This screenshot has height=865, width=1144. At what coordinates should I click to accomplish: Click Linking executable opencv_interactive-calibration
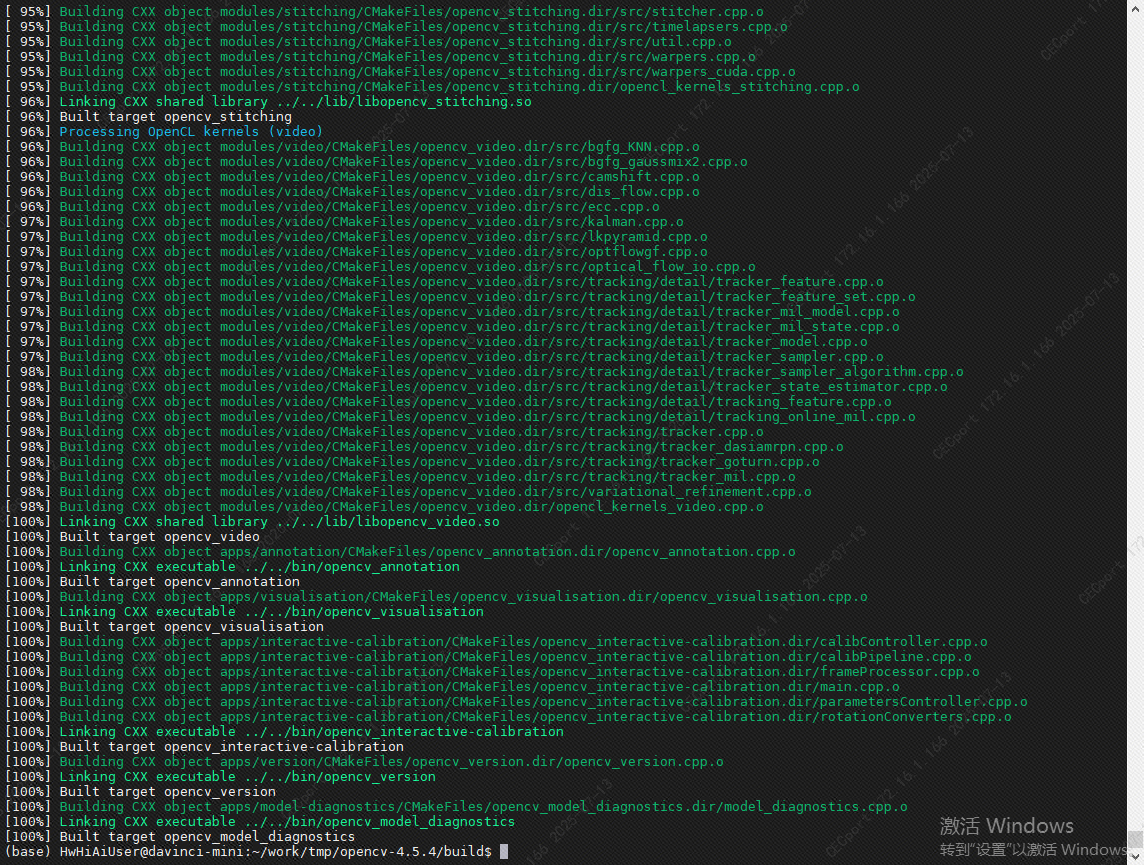(284, 732)
